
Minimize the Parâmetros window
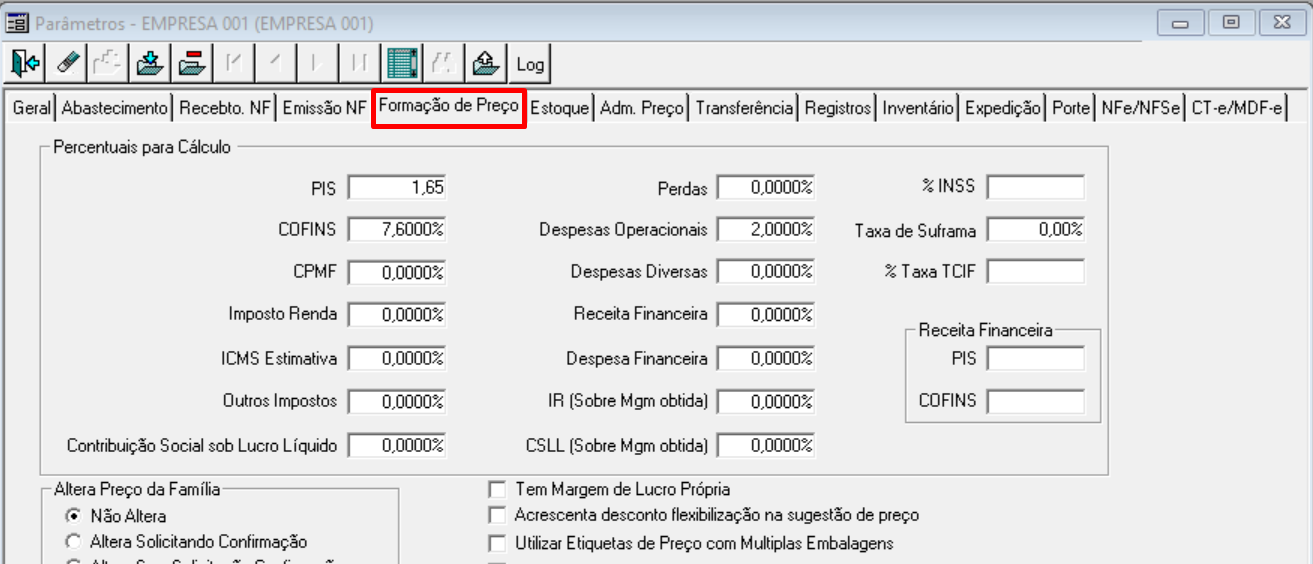point(1181,22)
